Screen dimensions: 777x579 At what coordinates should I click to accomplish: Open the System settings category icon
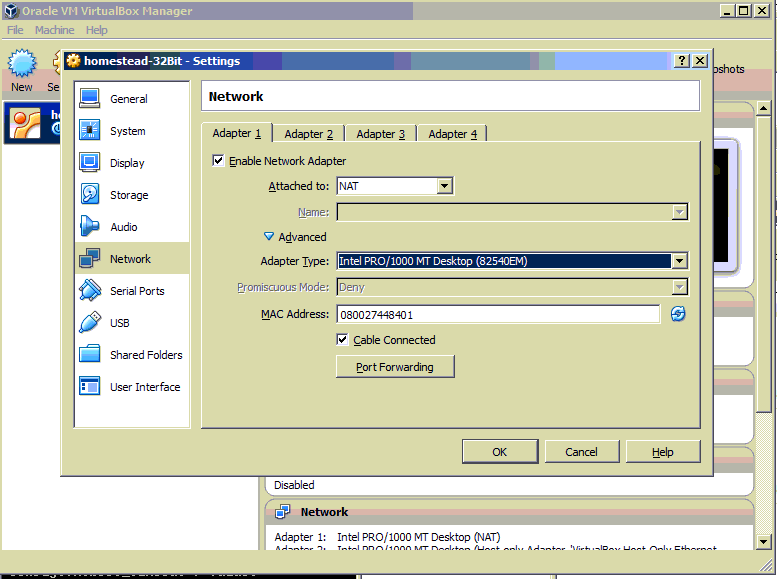[90, 130]
